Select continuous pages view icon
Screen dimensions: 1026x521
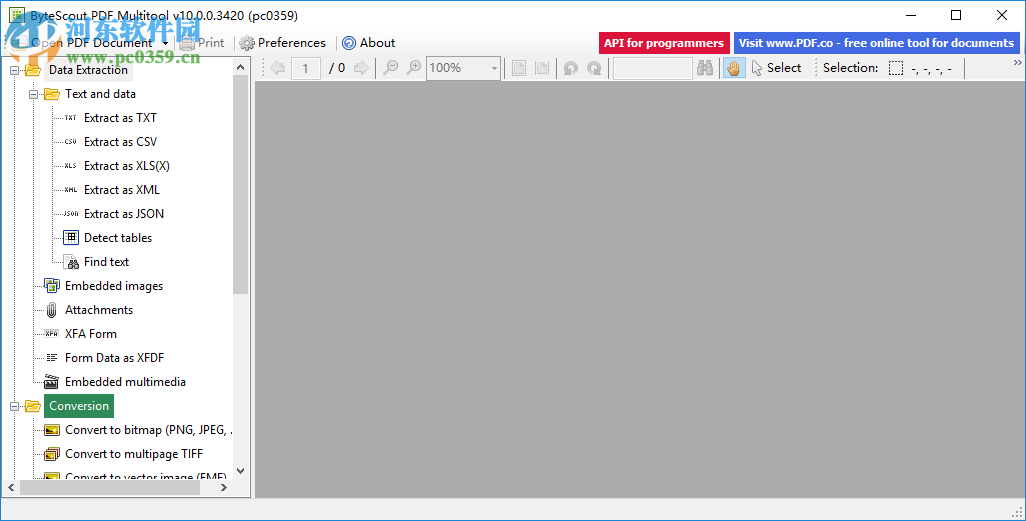542,68
